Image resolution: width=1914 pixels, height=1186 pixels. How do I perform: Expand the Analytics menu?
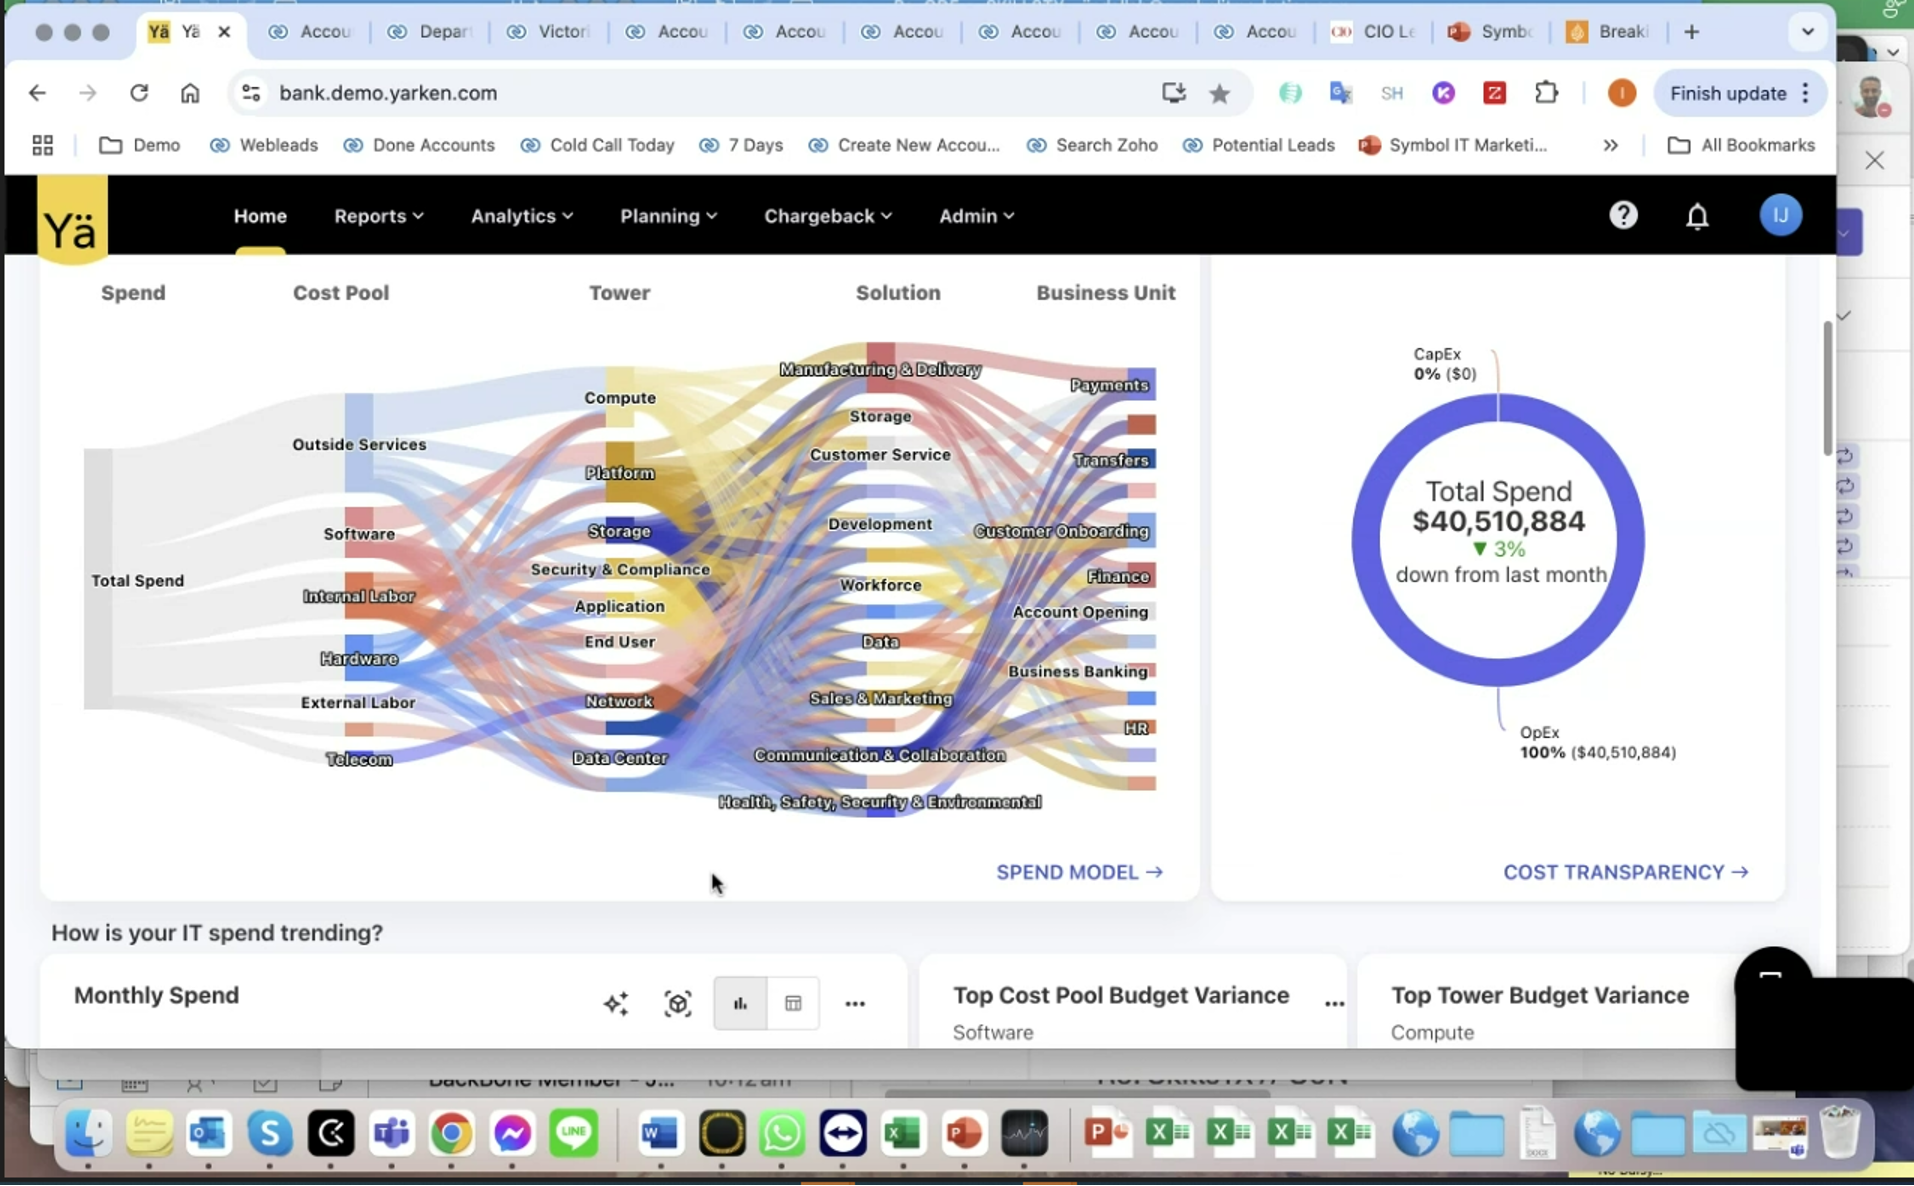point(521,216)
